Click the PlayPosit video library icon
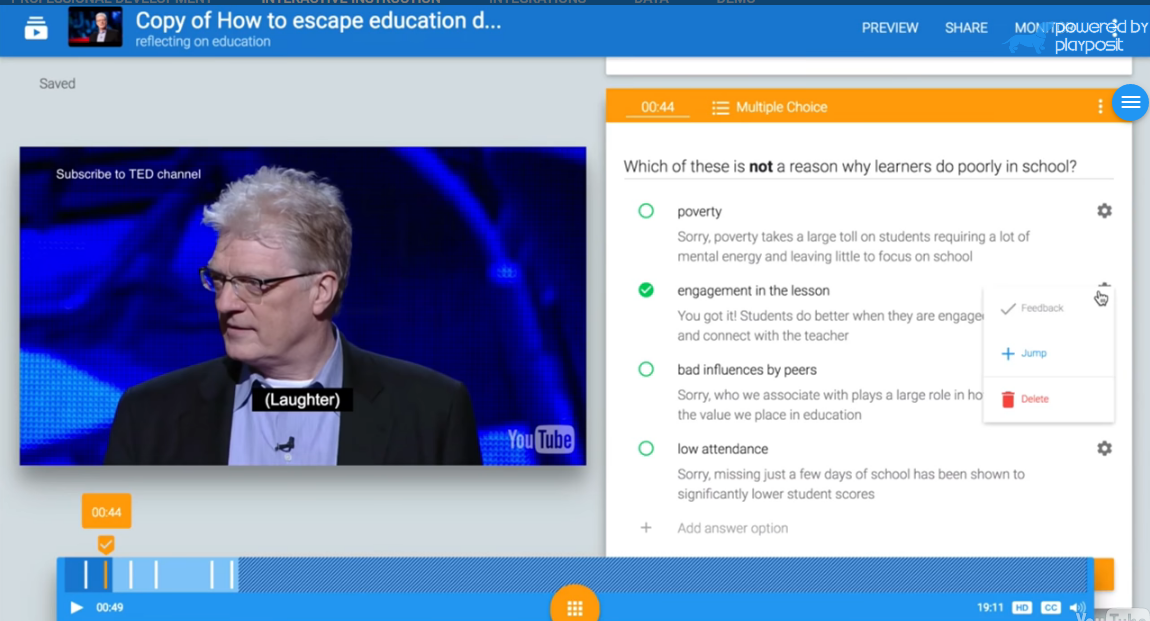This screenshot has width=1150, height=621. 36,28
